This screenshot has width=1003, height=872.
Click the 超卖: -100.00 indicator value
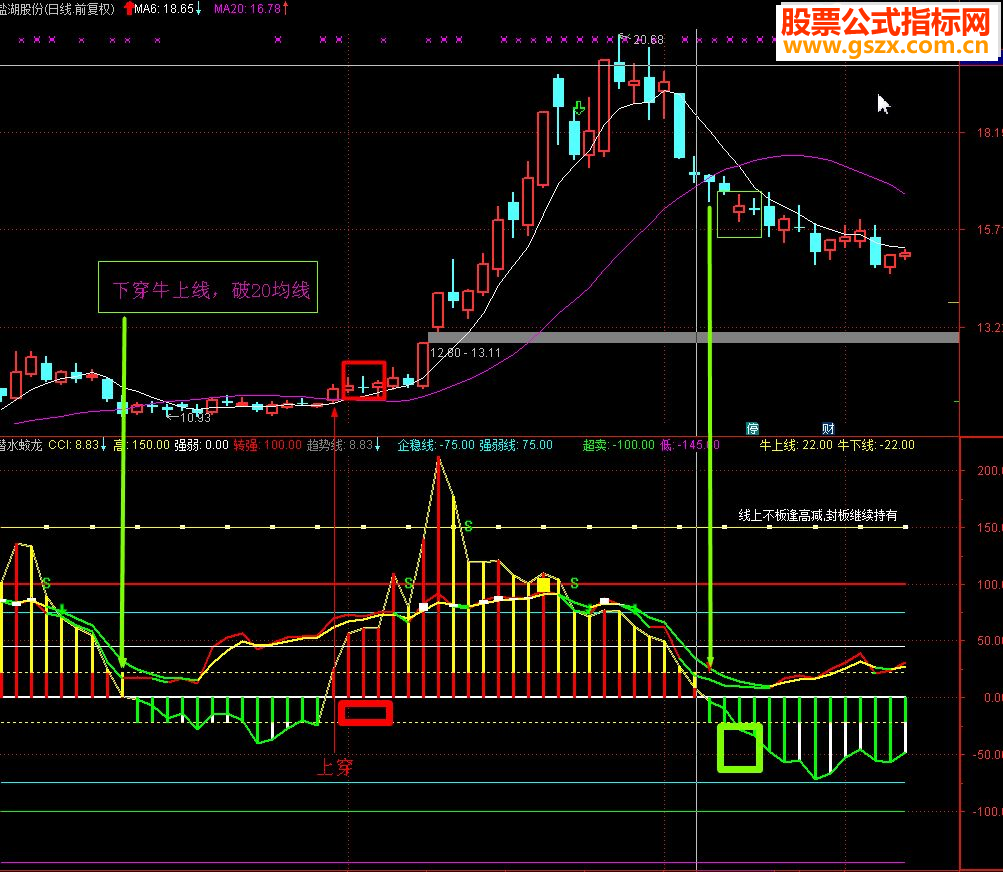(619, 445)
